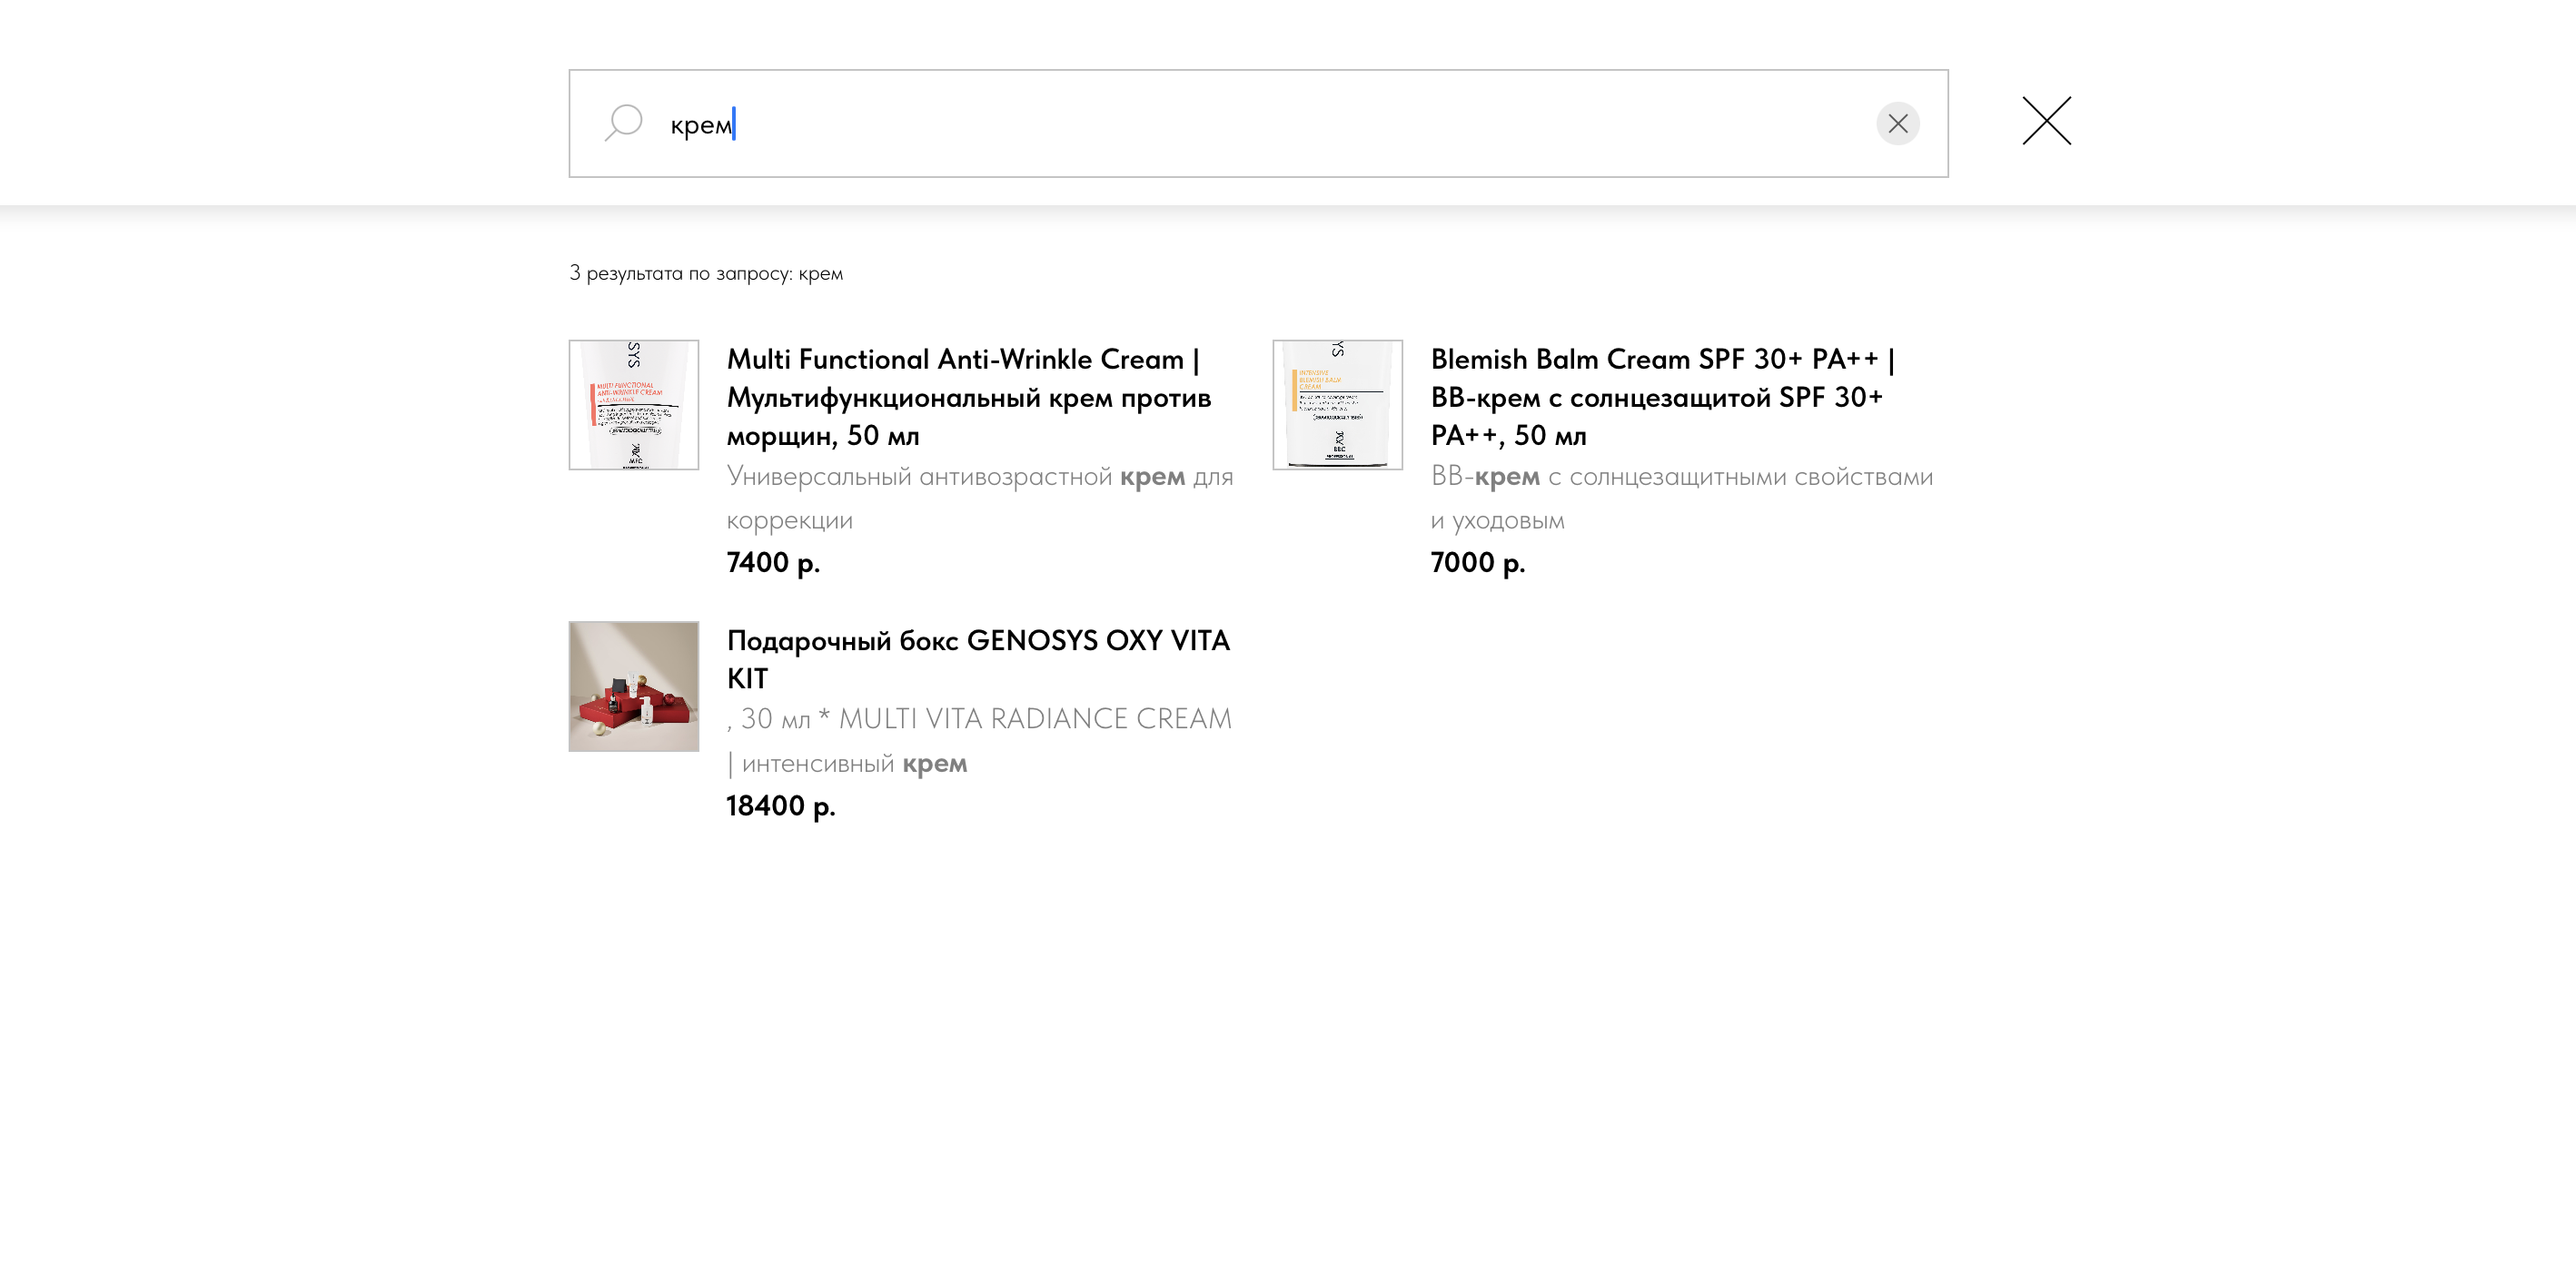Click the word 'коррекции' in the Anti-Wrinkle description
Viewport: 2576px width, 1284px height.
(x=789, y=521)
